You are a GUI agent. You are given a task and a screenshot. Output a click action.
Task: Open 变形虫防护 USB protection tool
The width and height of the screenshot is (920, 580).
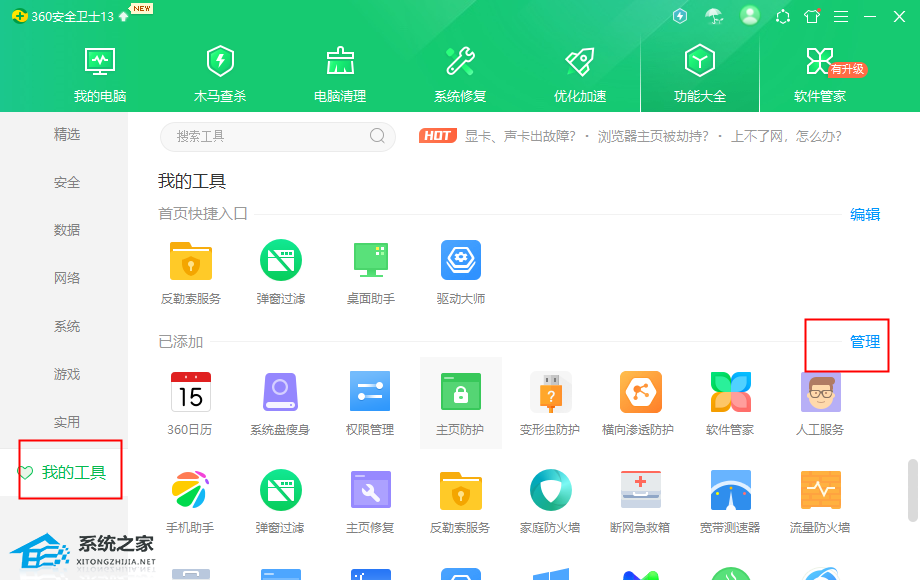pyautogui.click(x=550, y=392)
